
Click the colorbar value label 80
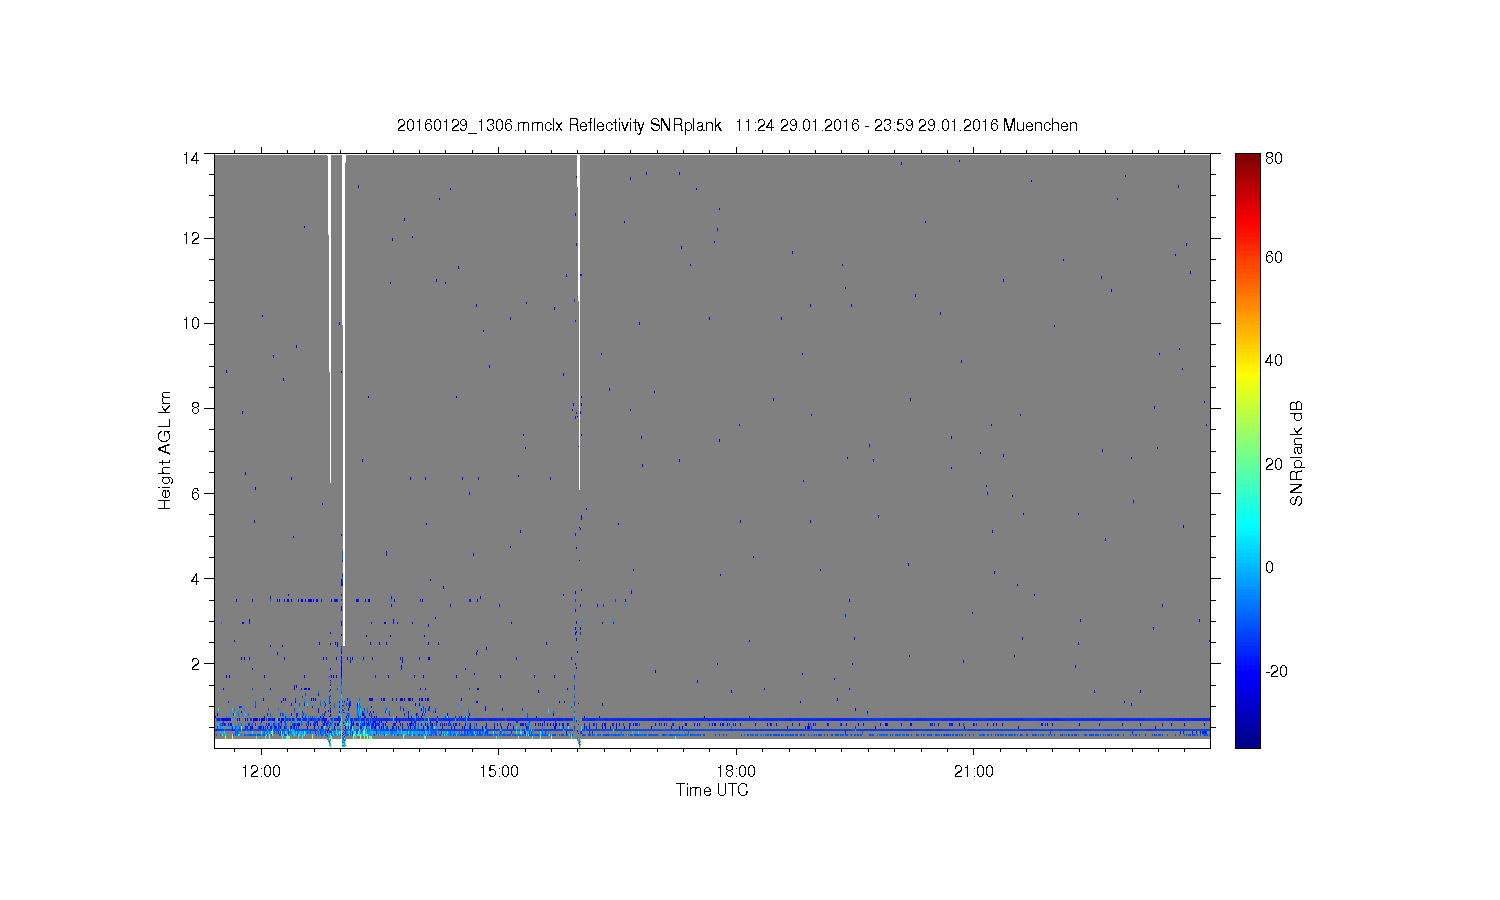[x=1274, y=158]
